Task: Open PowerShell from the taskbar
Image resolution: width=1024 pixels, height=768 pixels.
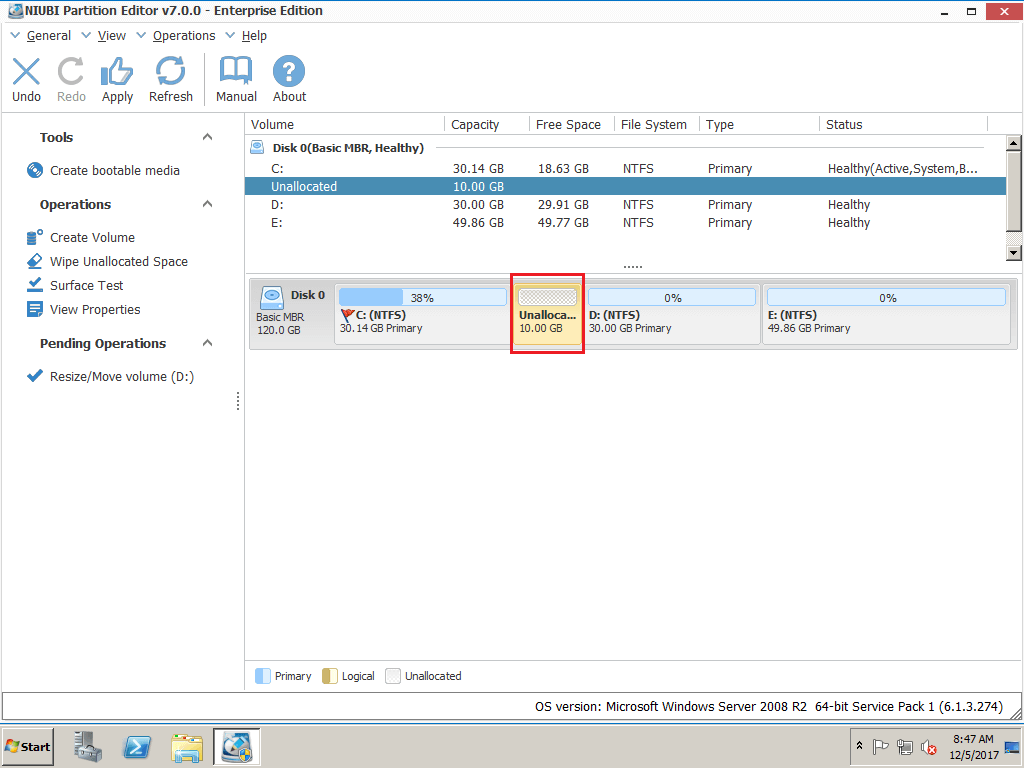Action: click(137, 746)
